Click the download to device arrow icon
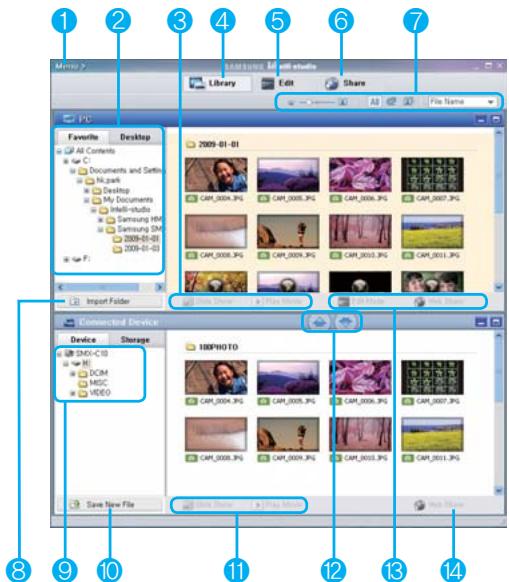The width and height of the screenshot is (509, 582). click(346, 322)
